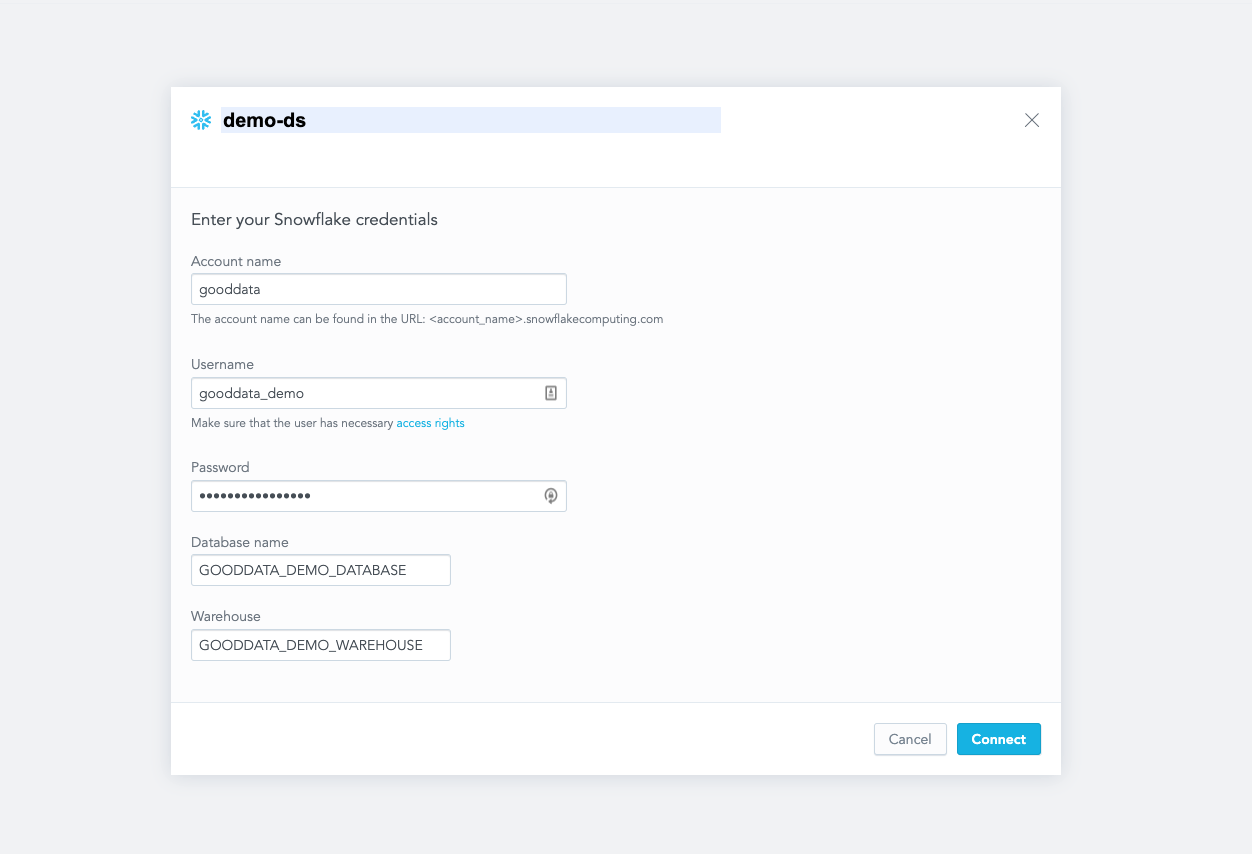Close the dialog with the X icon

pos(1032,120)
